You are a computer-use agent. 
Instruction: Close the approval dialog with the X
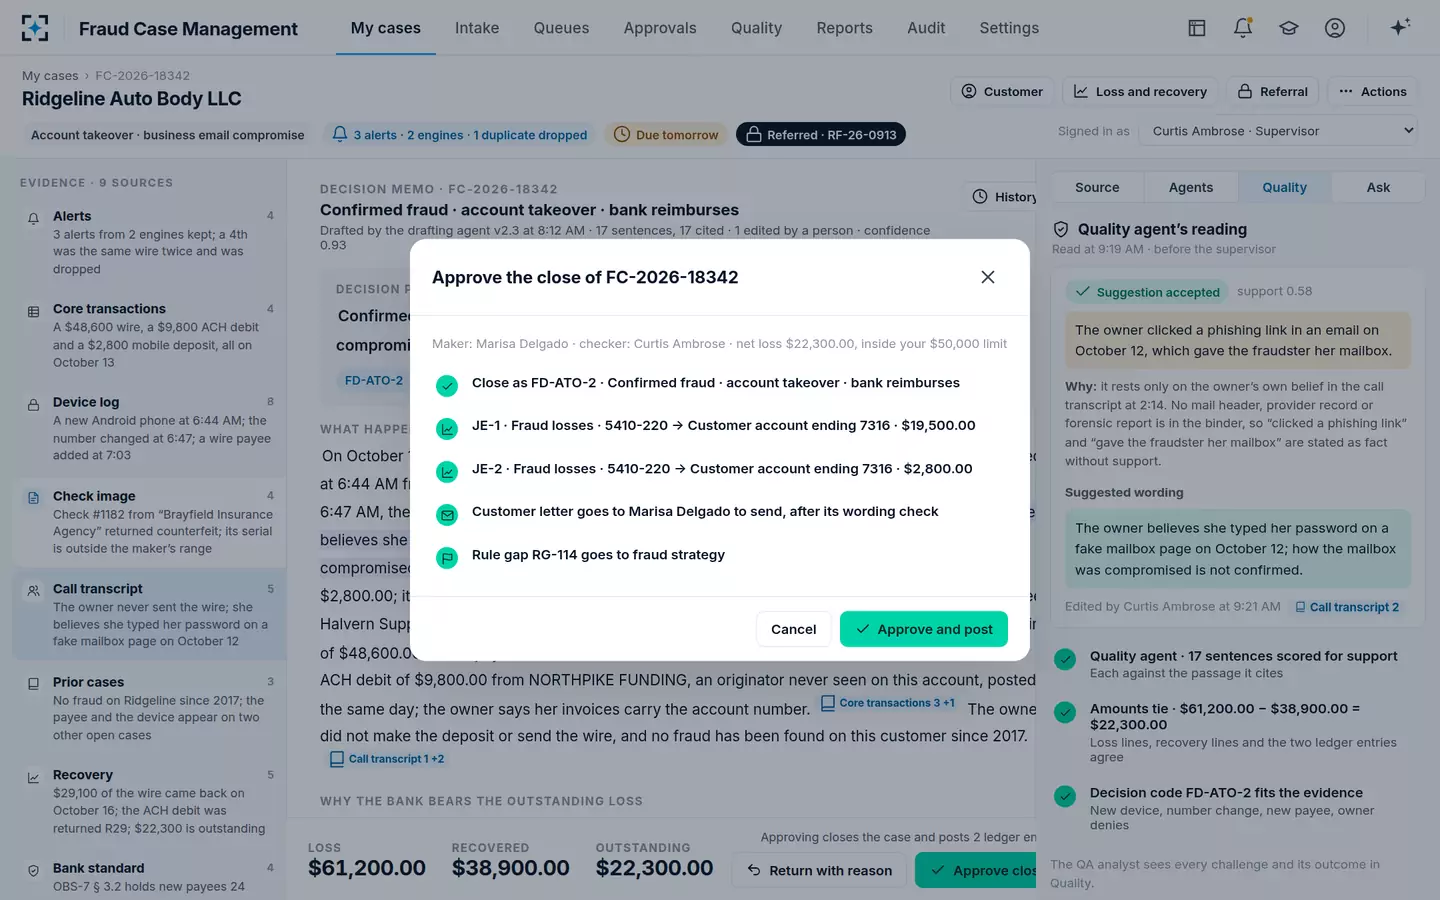(988, 277)
